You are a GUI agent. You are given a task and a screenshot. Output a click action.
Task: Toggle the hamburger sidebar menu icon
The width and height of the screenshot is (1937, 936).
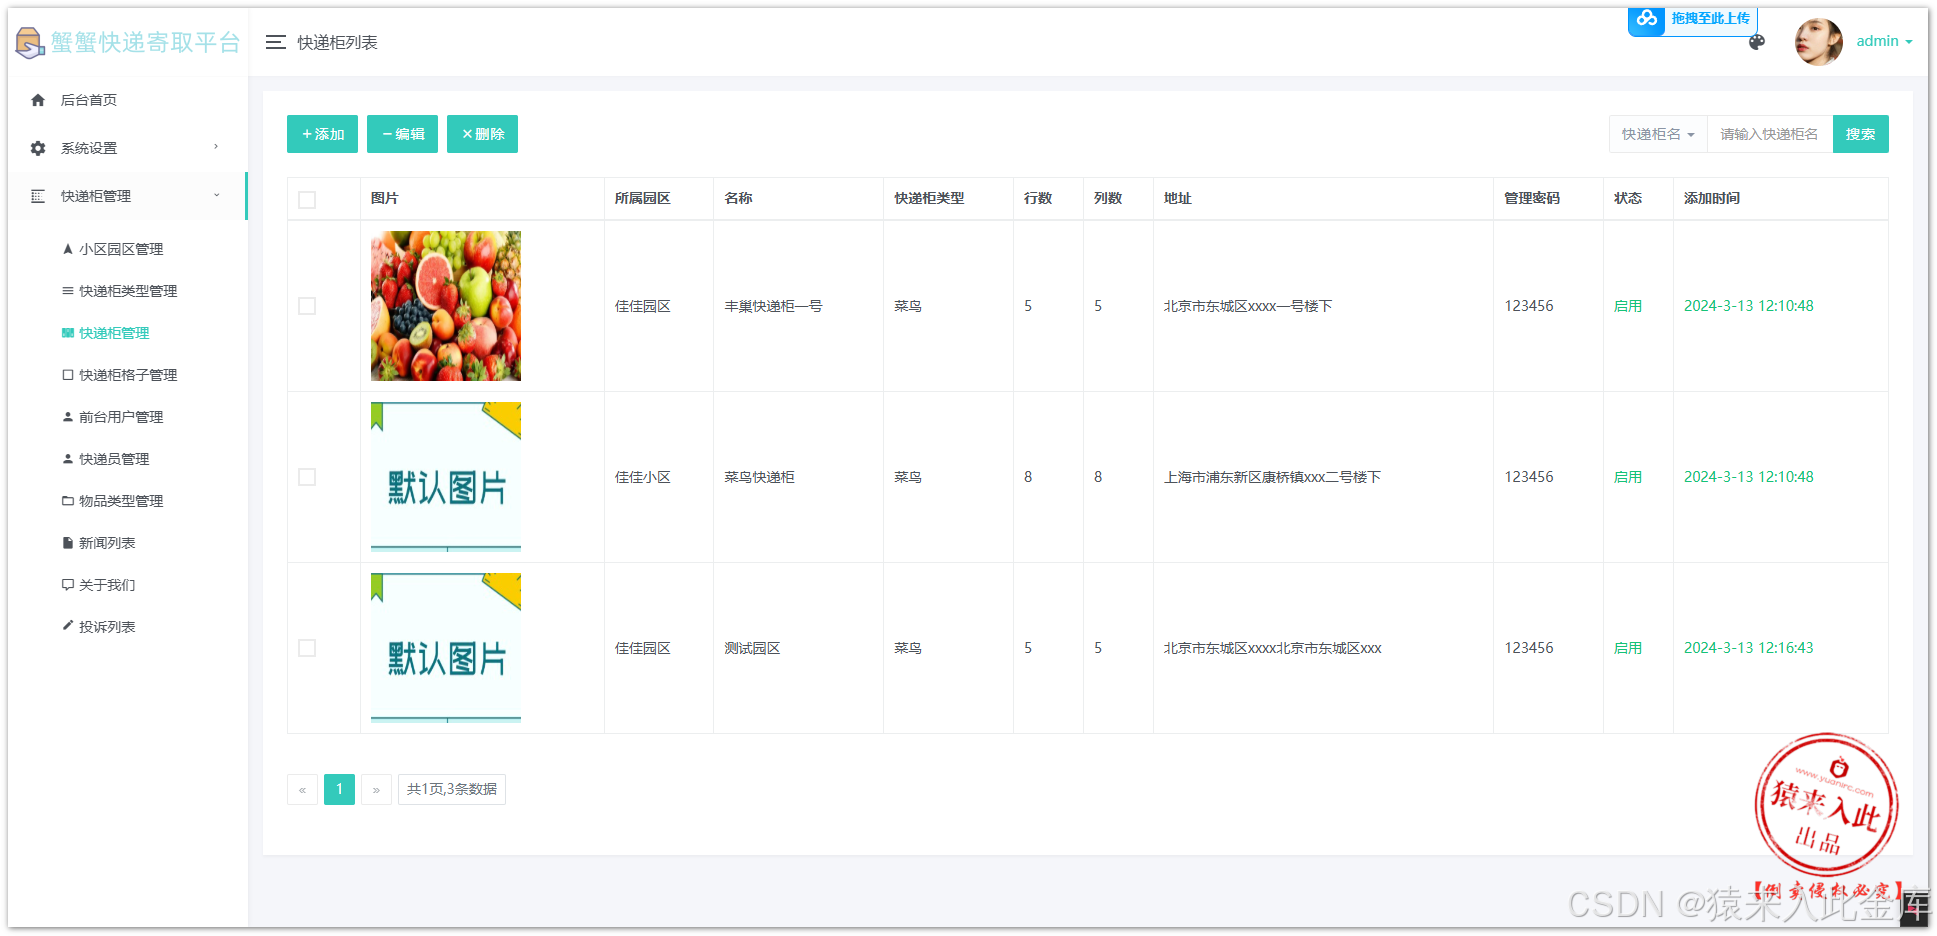point(276,42)
